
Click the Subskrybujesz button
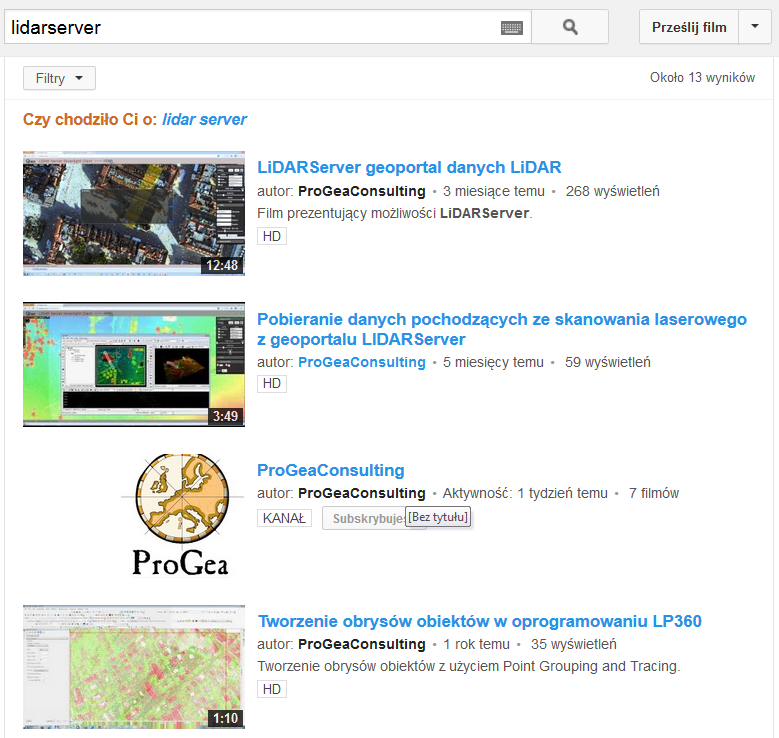tap(364, 518)
